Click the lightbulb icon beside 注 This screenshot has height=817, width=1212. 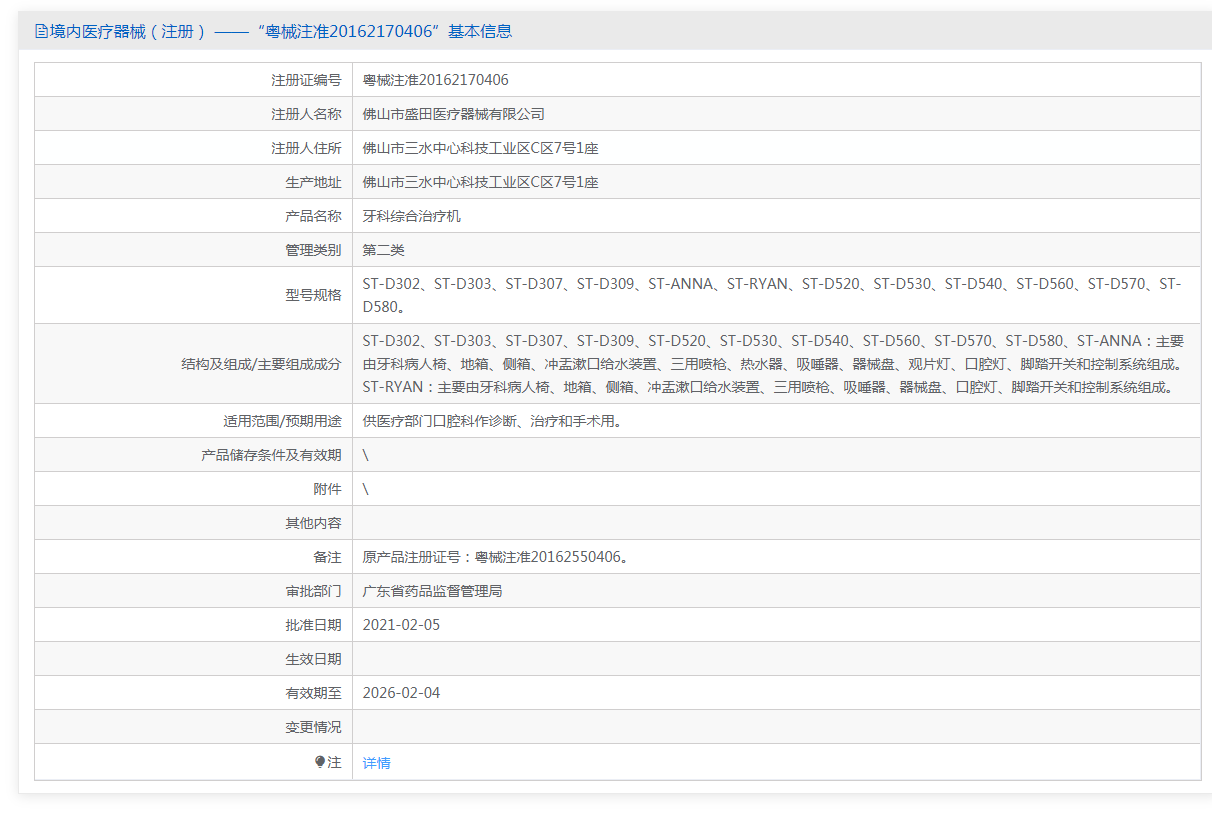[x=320, y=762]
